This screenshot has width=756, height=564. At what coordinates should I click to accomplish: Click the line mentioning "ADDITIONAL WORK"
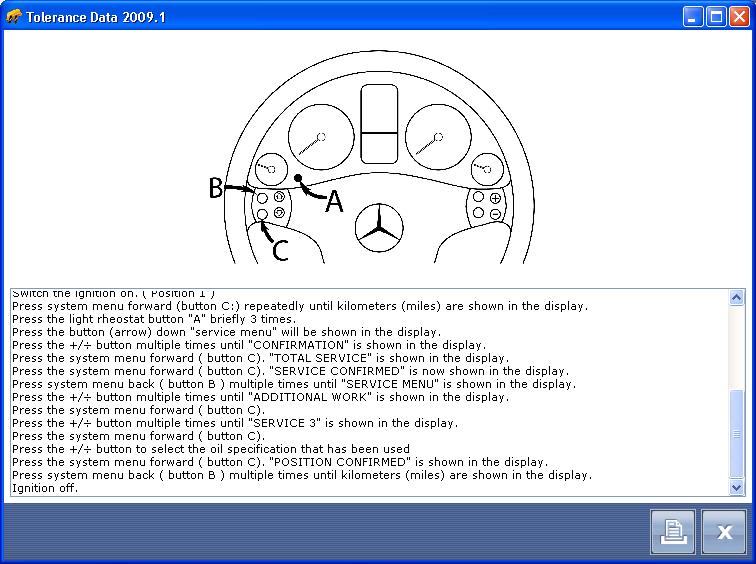click(x=260, y=397)
